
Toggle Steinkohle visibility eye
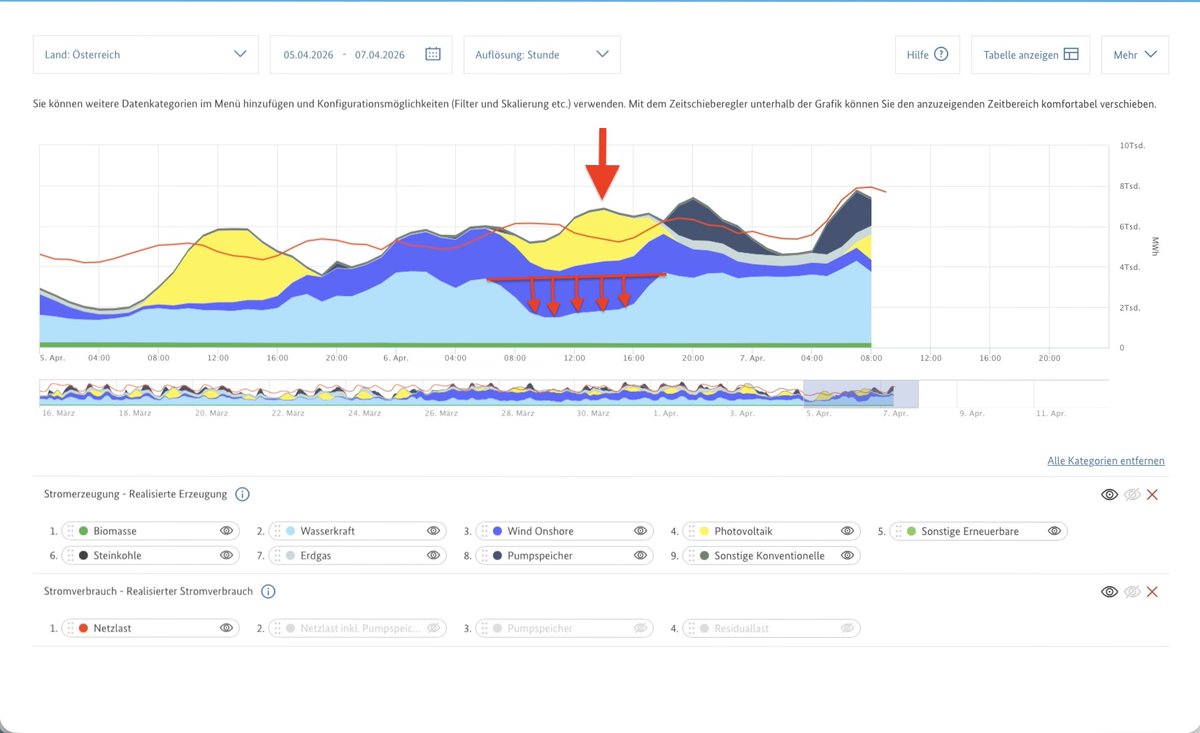(226, 555)
